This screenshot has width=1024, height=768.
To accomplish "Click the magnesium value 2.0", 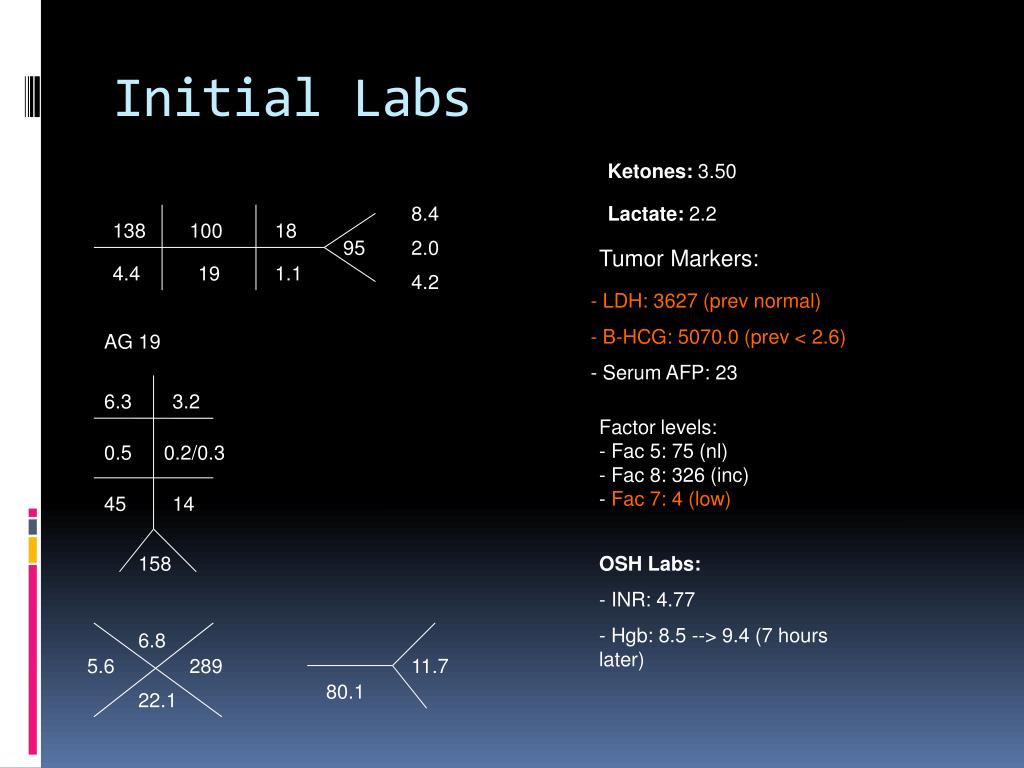I will pos(424,248).
